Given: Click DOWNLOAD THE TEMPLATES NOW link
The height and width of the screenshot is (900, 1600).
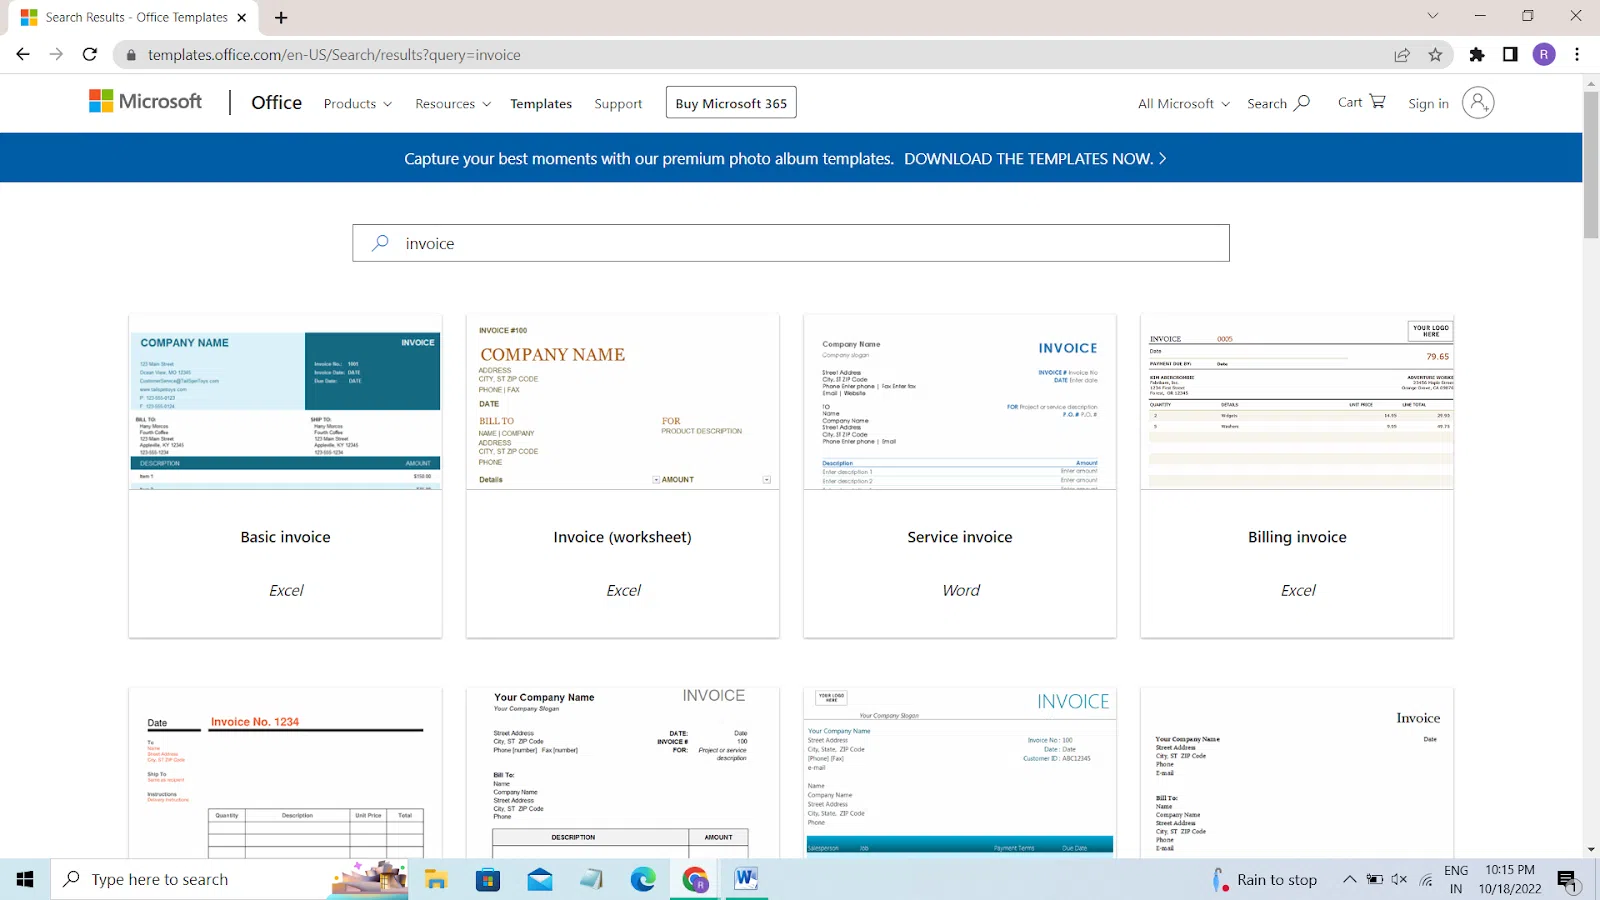Looking at the screenshot, I should tap(1035, 158).
